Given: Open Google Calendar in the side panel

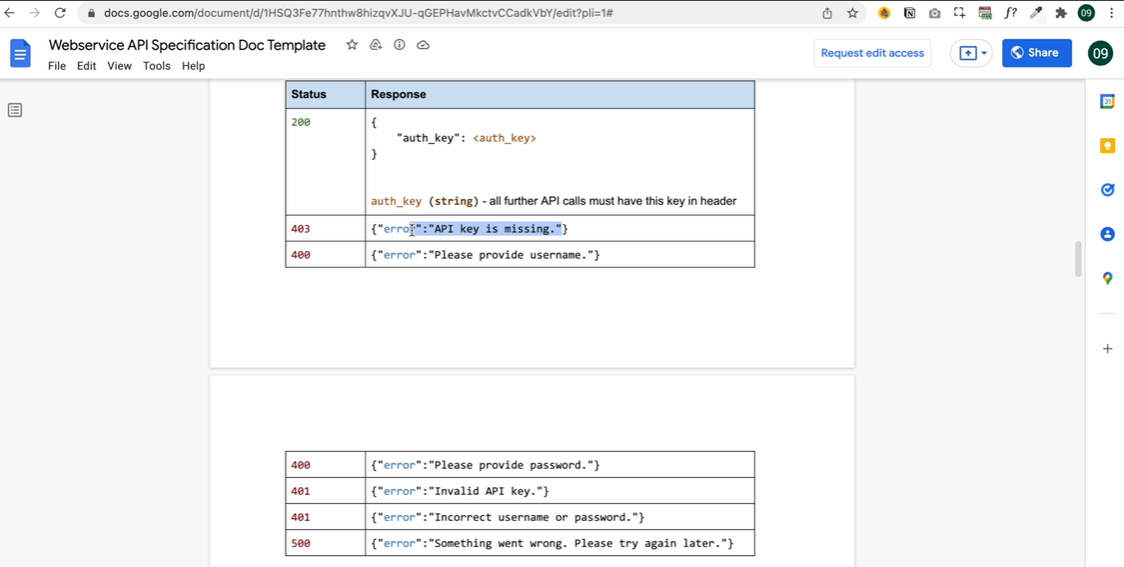Looking at the screenshot, I should (1108, 102).
